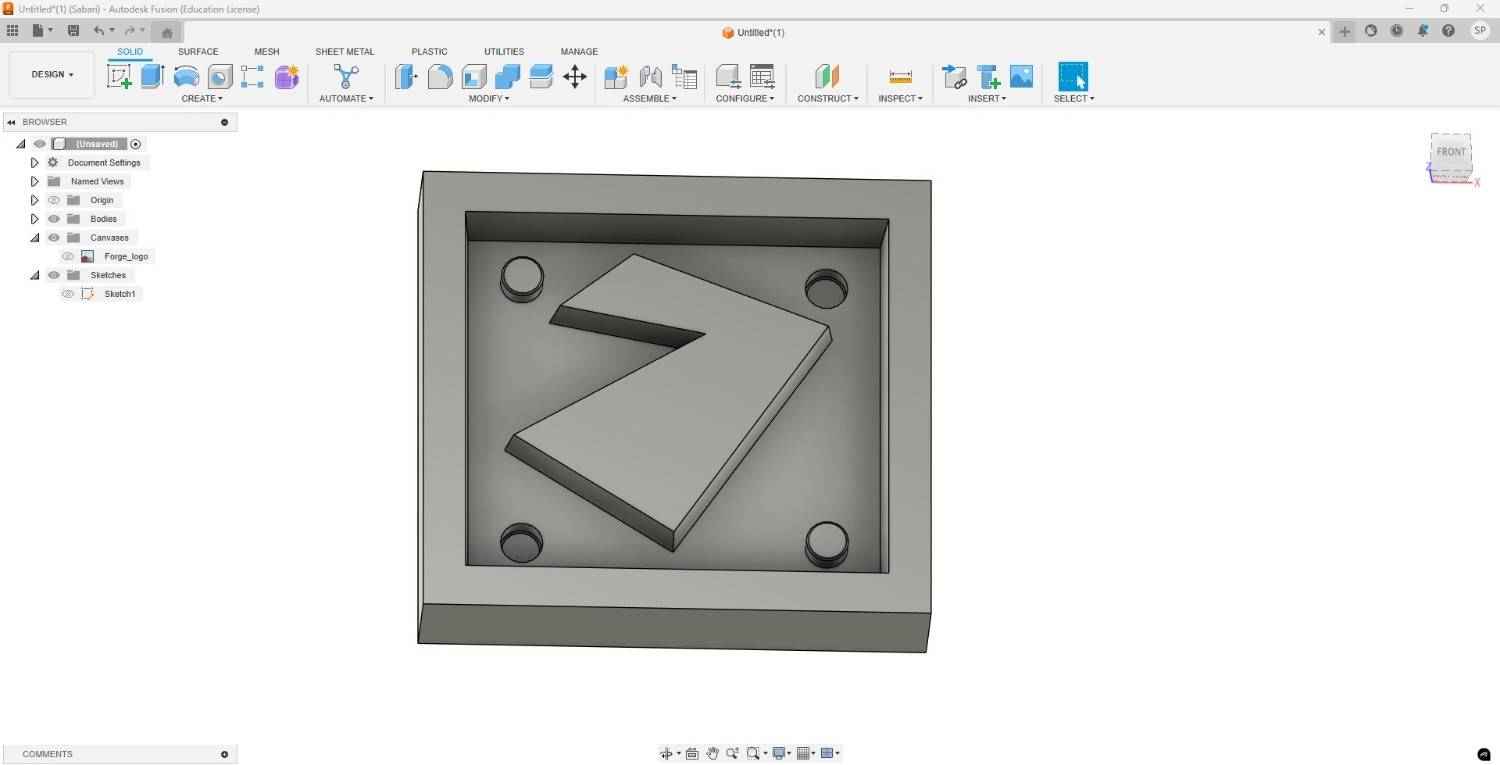Select the Insert Canvas image tool
This screenshot has width=1500, height=765.
tap(1021, 76)
